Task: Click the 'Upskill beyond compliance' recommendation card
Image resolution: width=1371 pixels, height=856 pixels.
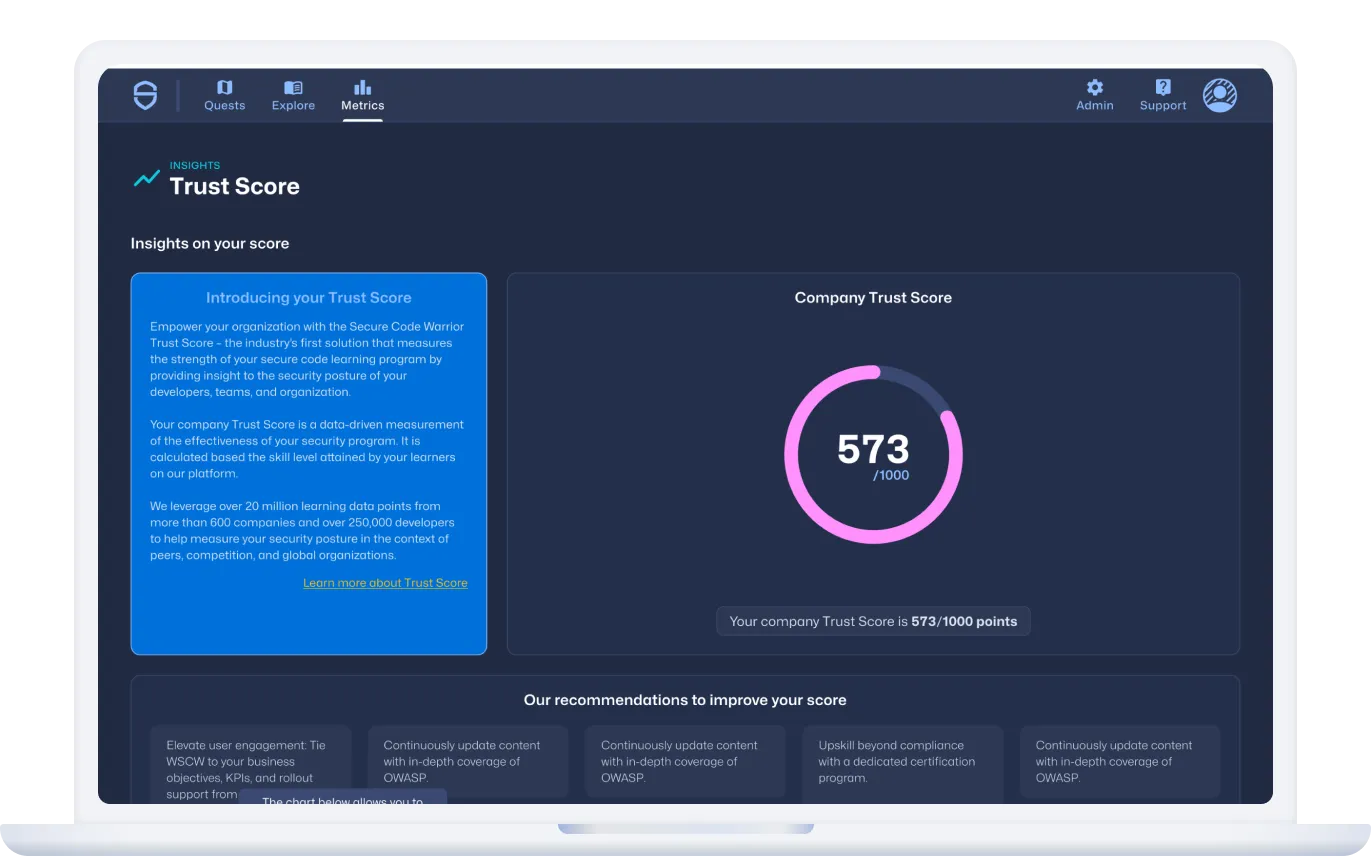Action: click(x=902, y=761)
